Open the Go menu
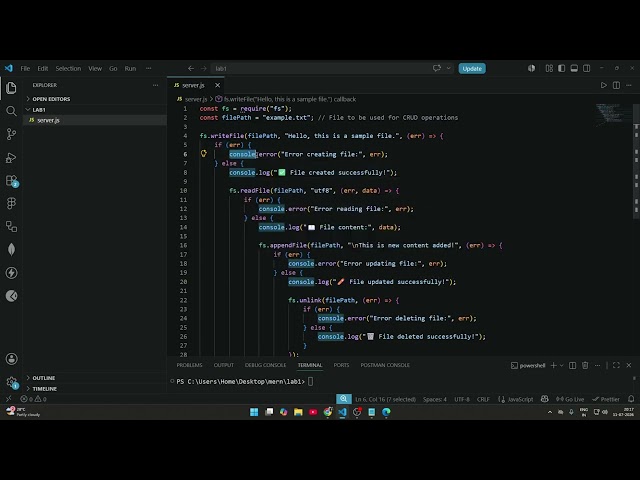Viewport: 640px width, 480px height. click(x=113, y=68)
